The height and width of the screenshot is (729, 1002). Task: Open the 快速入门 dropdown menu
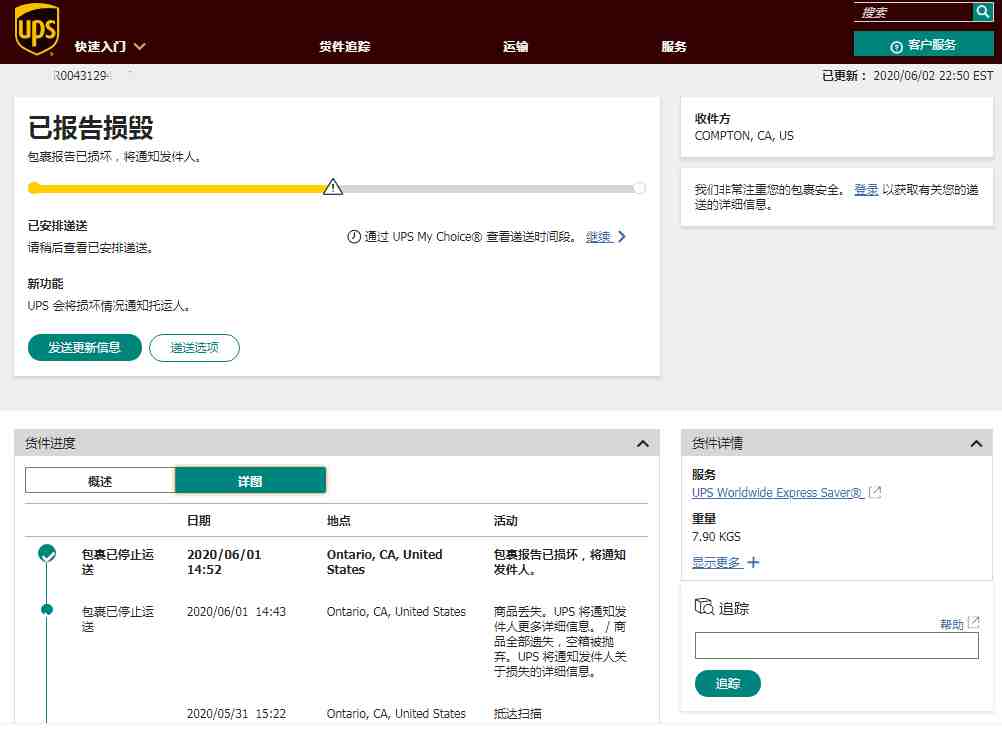110,46
